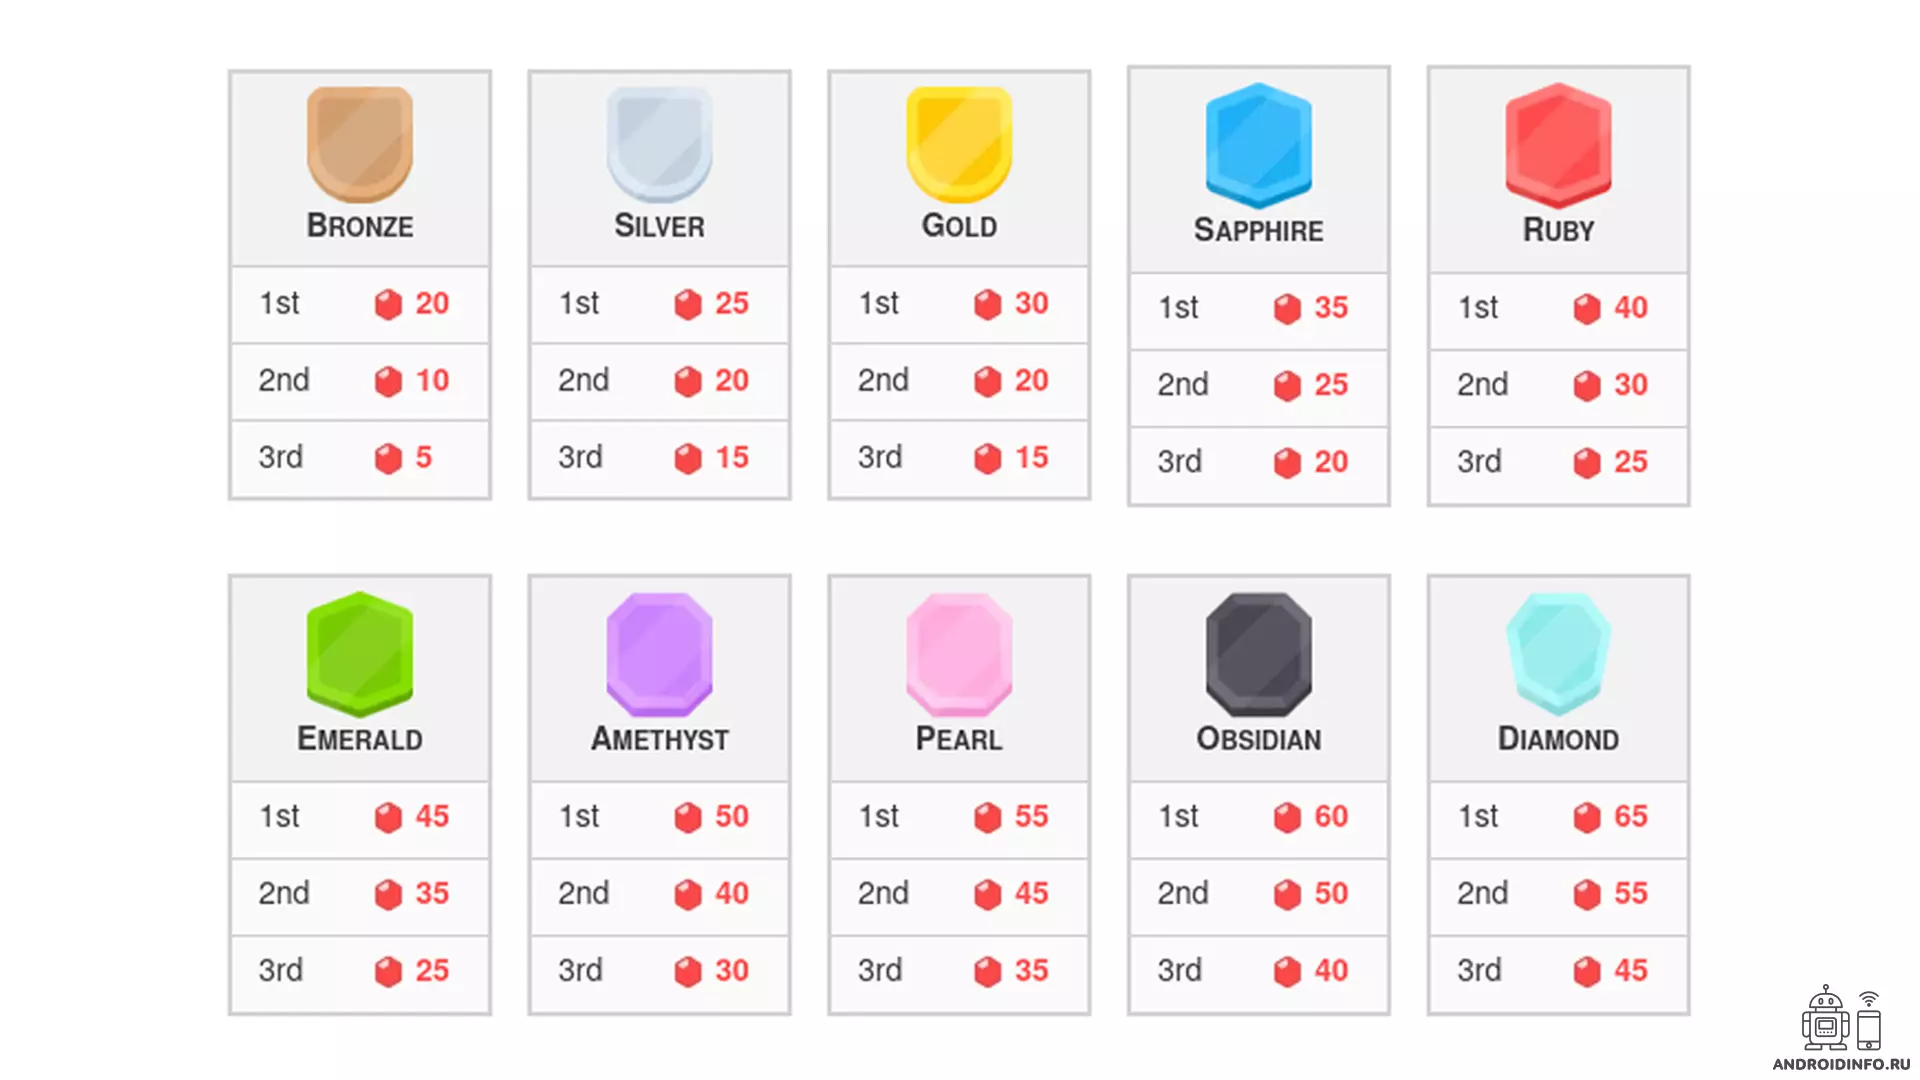This screenshot has width=1920, height=1080.
Task: Click the blue Sapphire league badge
Action: pyautogui.click(x=1258, y=146)
